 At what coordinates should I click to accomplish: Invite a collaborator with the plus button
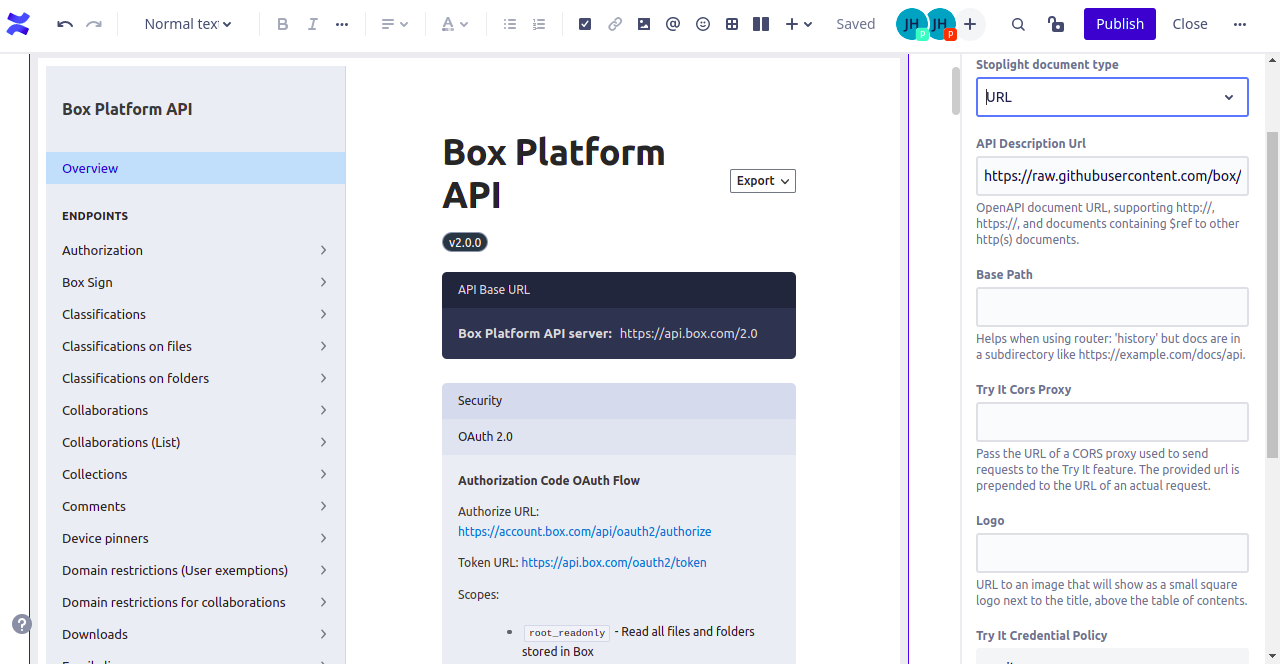[x=970, y=24]
